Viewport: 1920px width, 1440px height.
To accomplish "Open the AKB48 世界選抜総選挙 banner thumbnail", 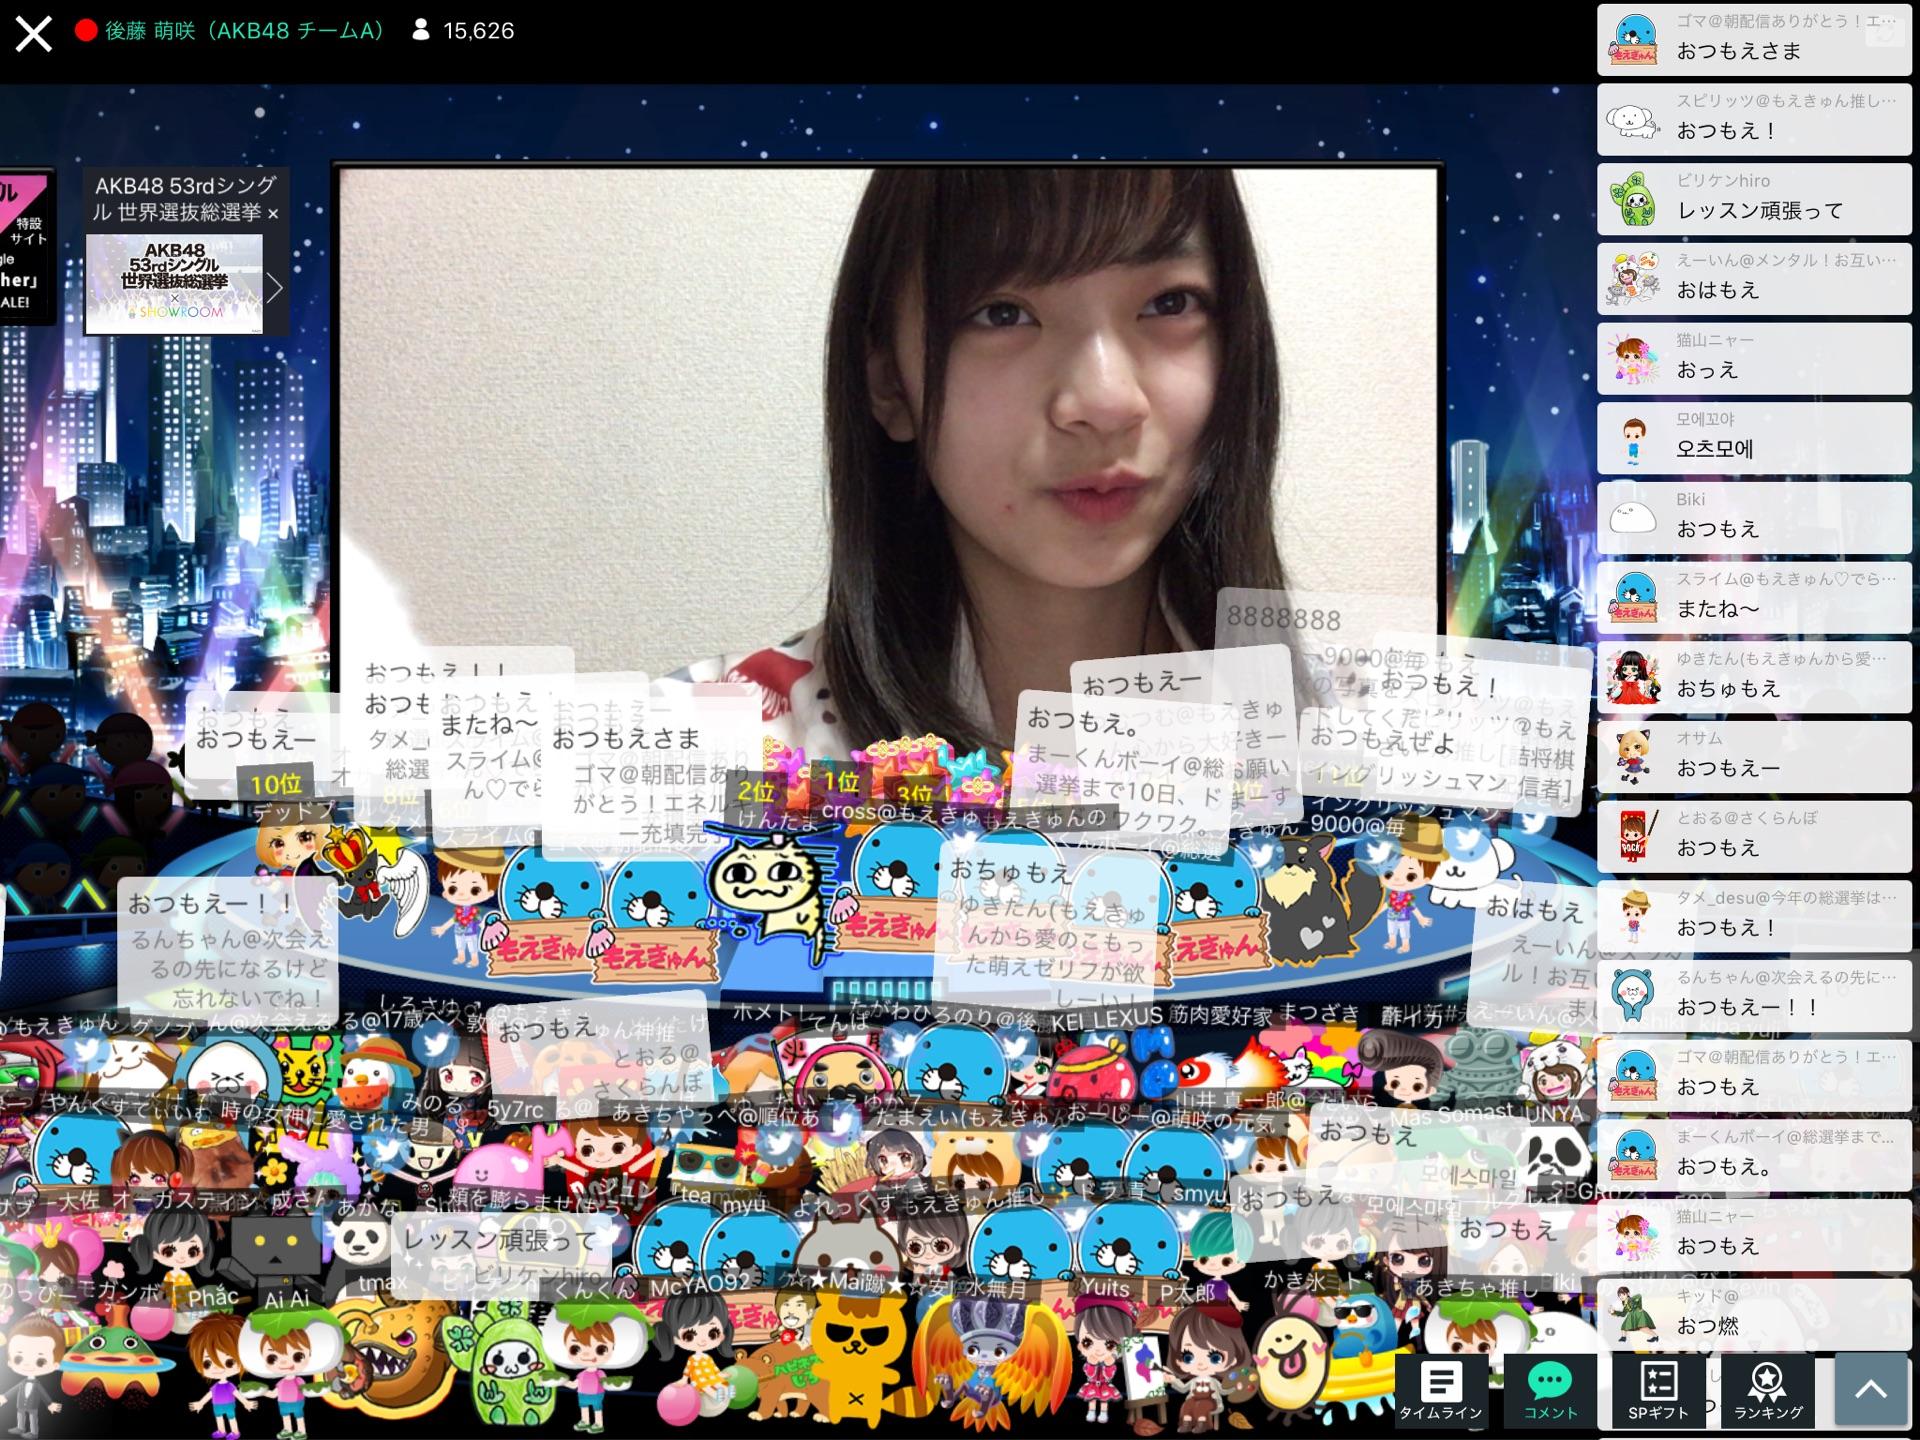I will tap(174, 283).
